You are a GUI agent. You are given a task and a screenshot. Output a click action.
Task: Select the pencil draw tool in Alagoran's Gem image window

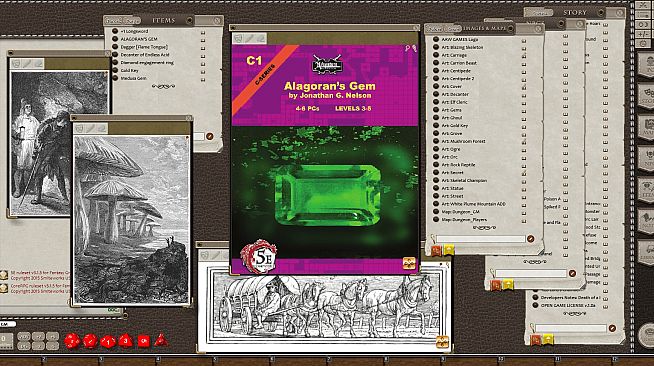coord(249,38)
